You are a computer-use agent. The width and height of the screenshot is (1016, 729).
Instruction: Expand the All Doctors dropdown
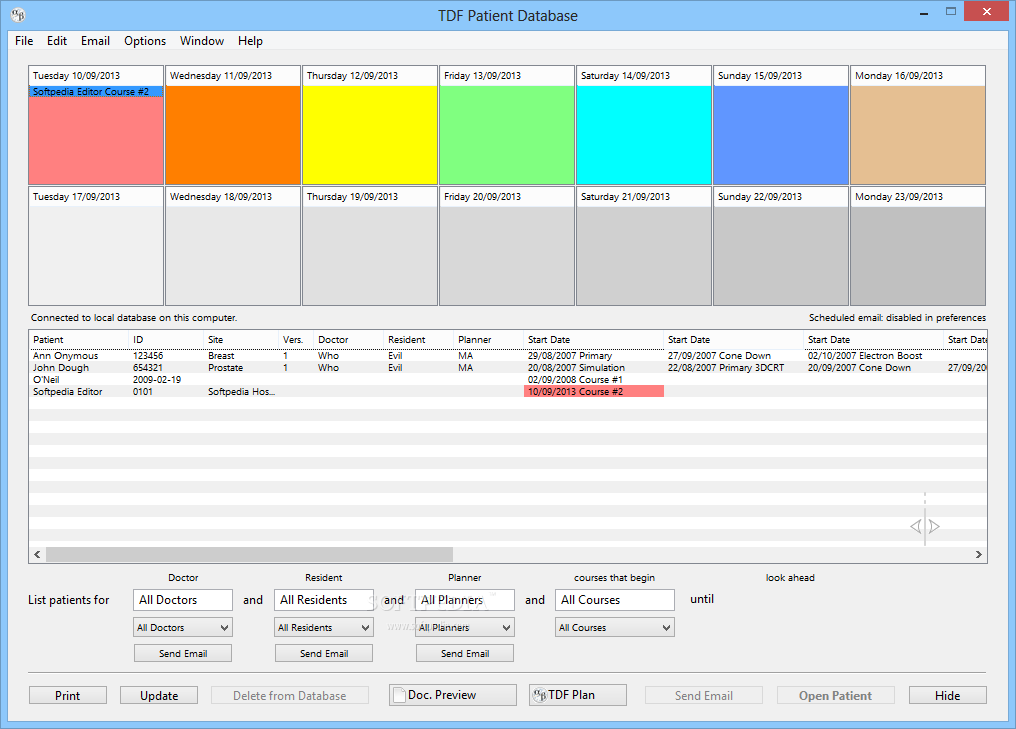point(183,627)
